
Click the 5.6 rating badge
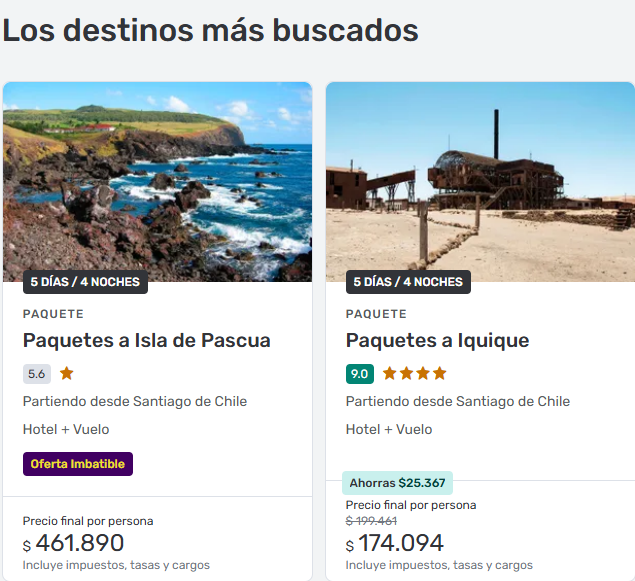37,374
